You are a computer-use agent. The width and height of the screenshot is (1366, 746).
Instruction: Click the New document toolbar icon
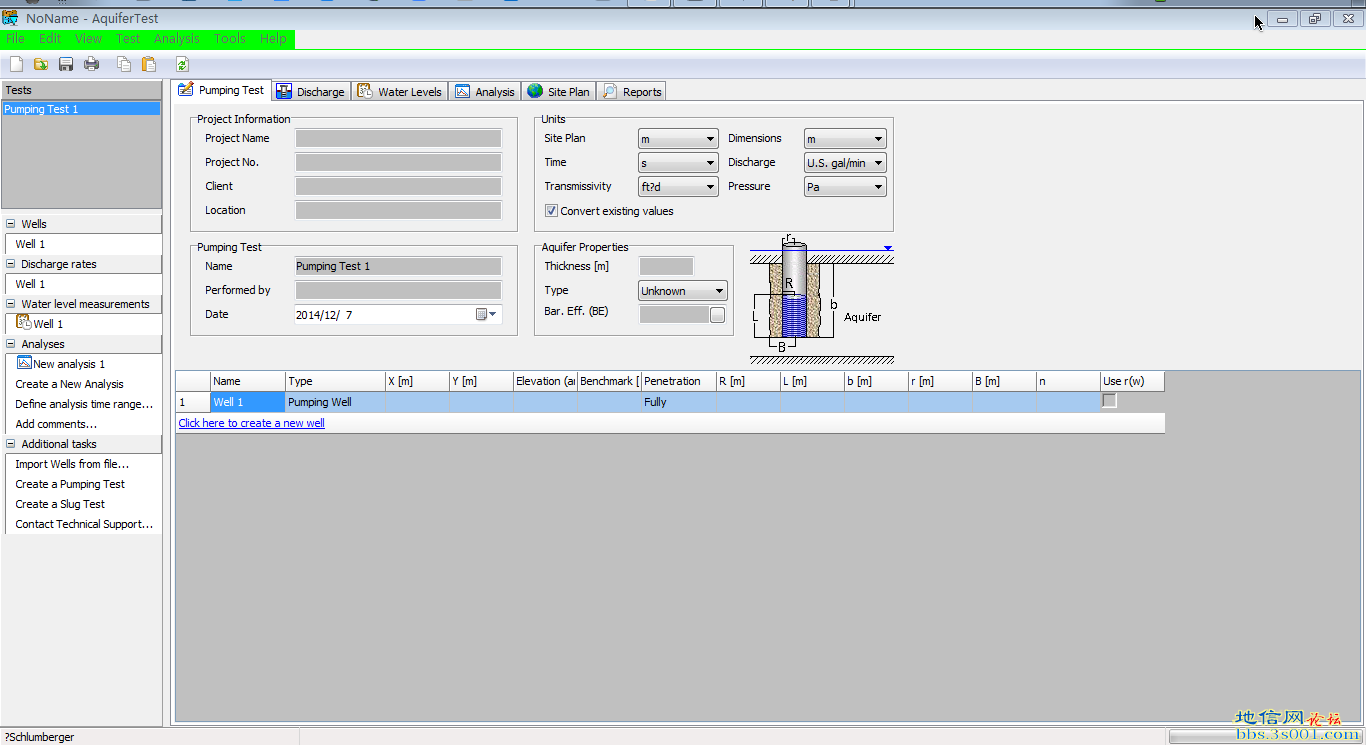(17, 64)
